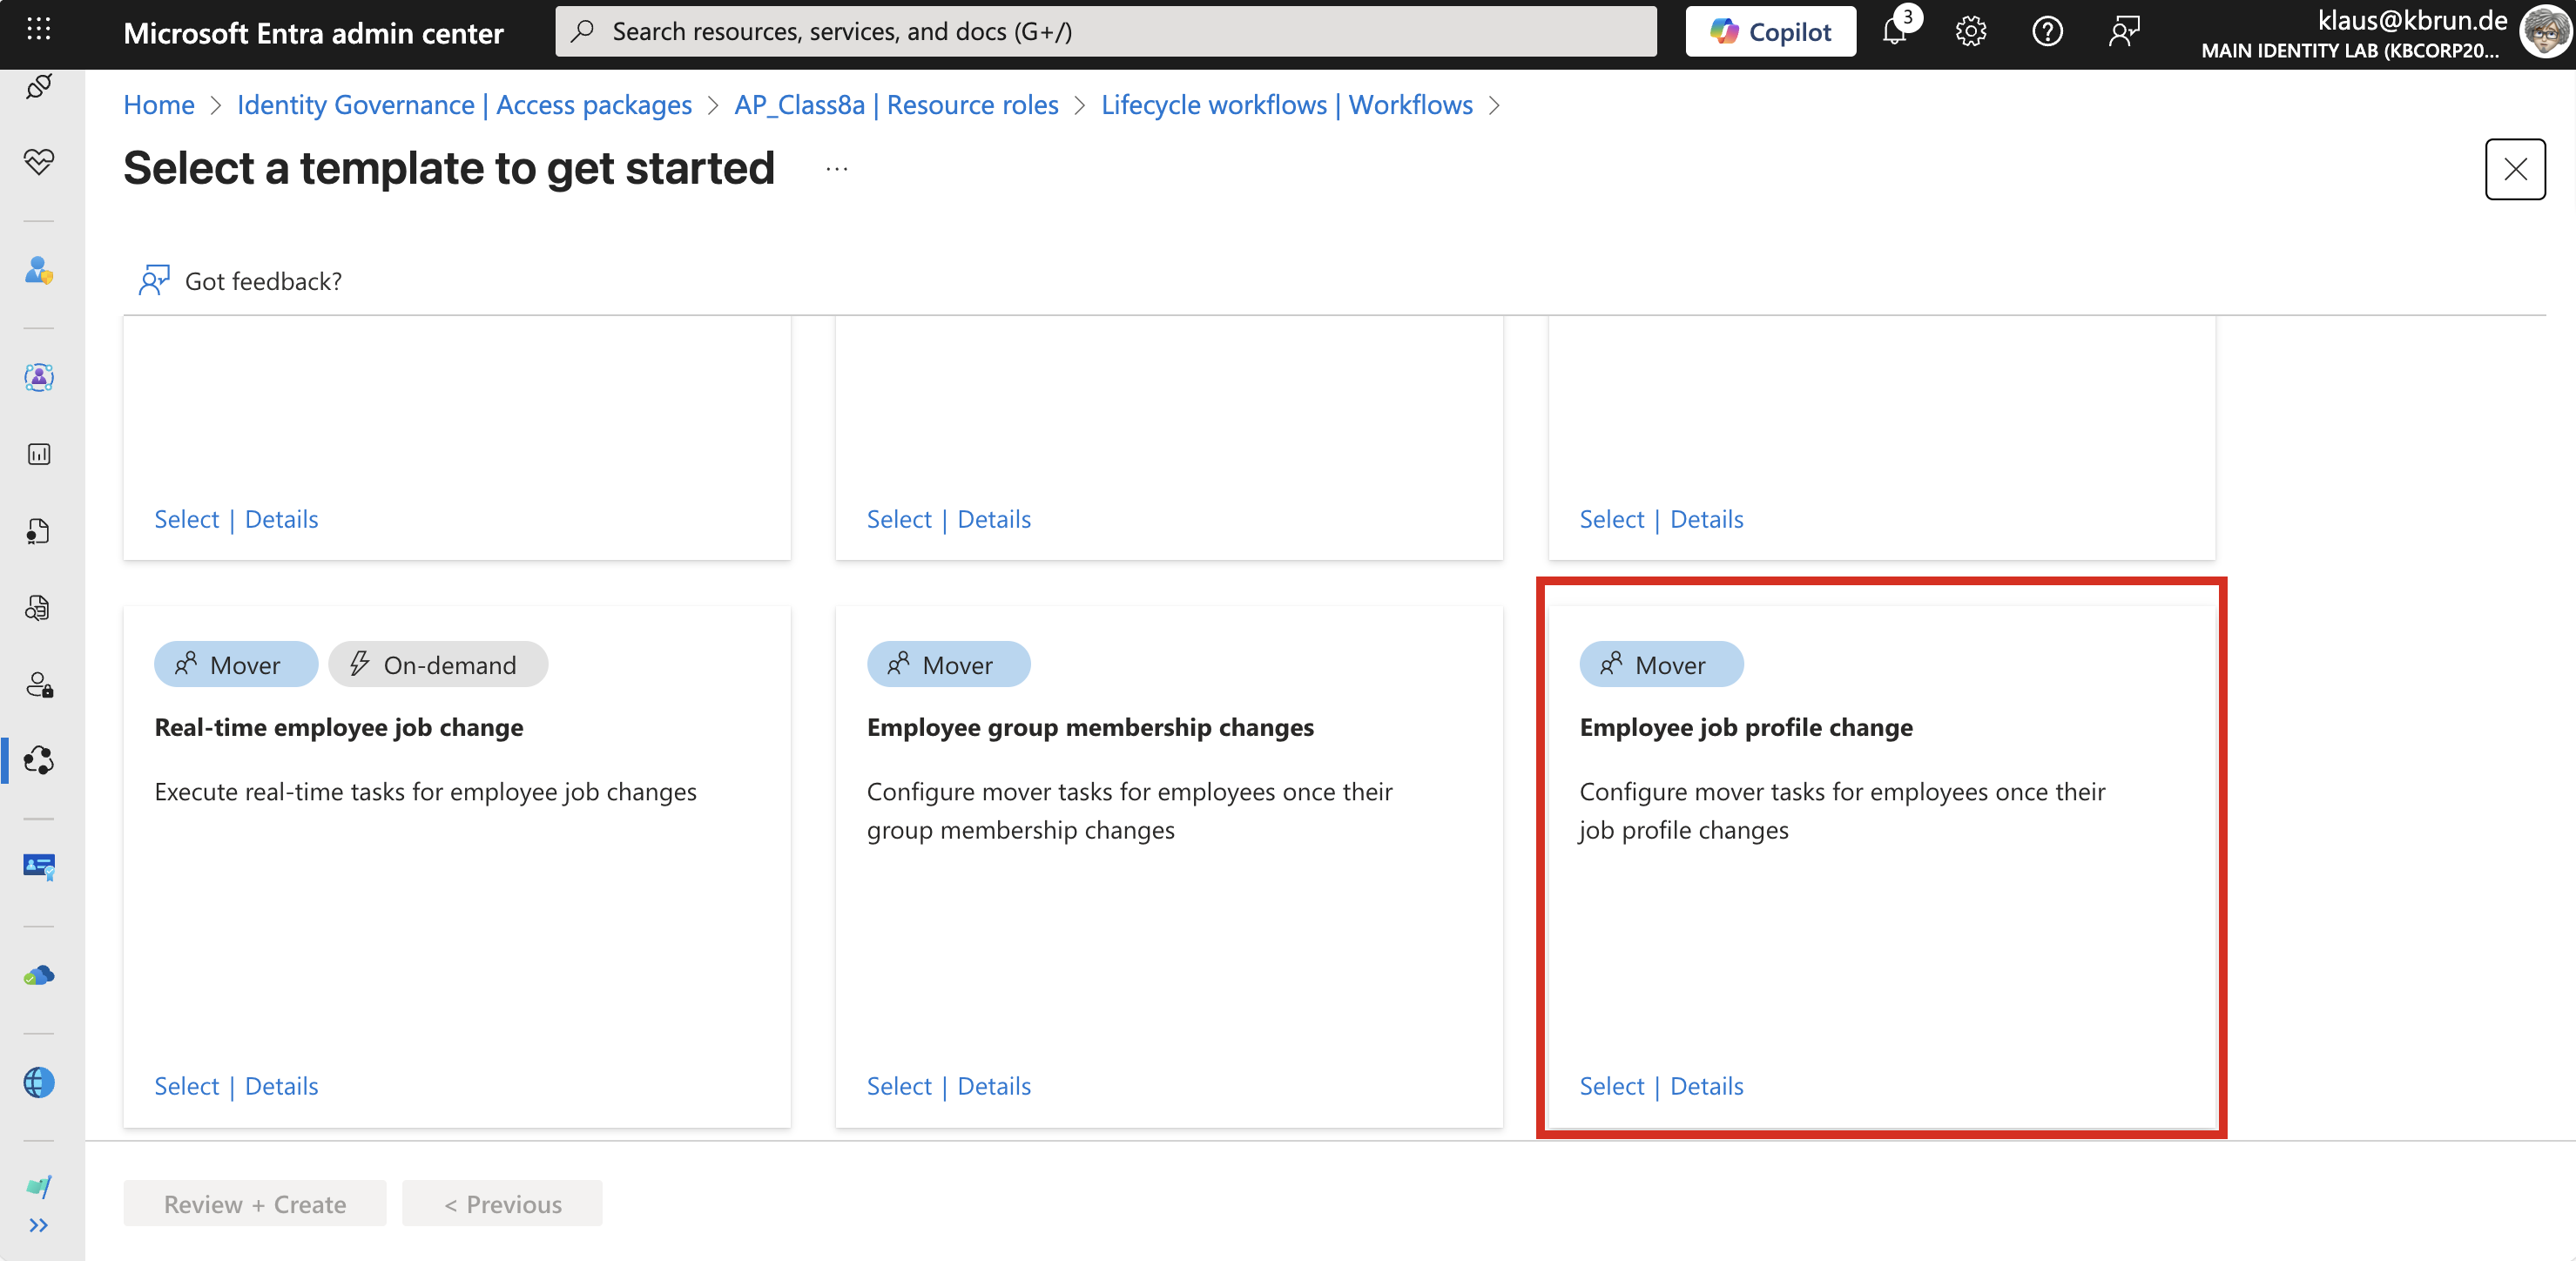The width and height of the screenshot is (2576, 1261).
Task: Open the notifications bell icon
Action: (x=1894, y=32)
